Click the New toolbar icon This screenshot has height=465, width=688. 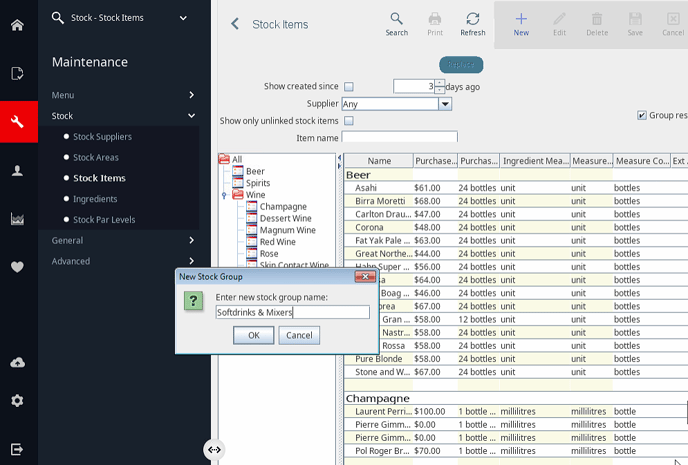click(x=521, y=24)
